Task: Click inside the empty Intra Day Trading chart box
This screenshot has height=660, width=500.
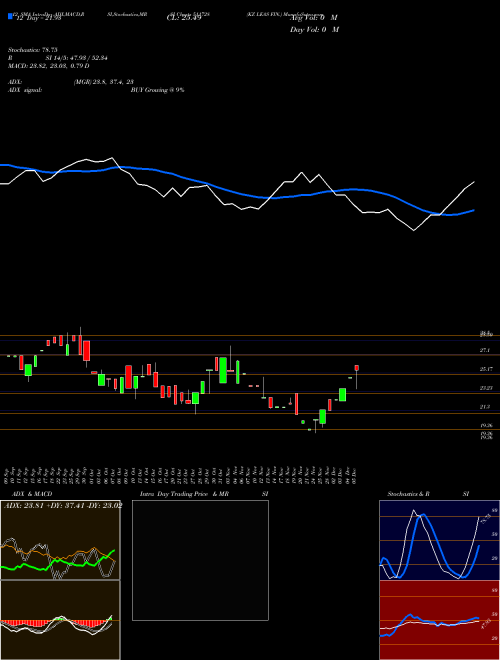Action: (200, 560)
